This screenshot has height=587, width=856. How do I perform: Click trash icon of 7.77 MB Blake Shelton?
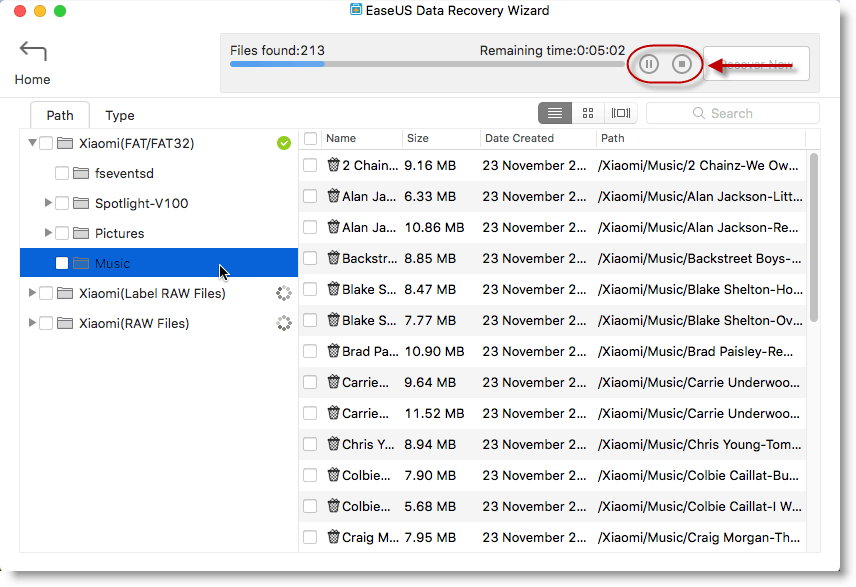(x=333, y=320)
